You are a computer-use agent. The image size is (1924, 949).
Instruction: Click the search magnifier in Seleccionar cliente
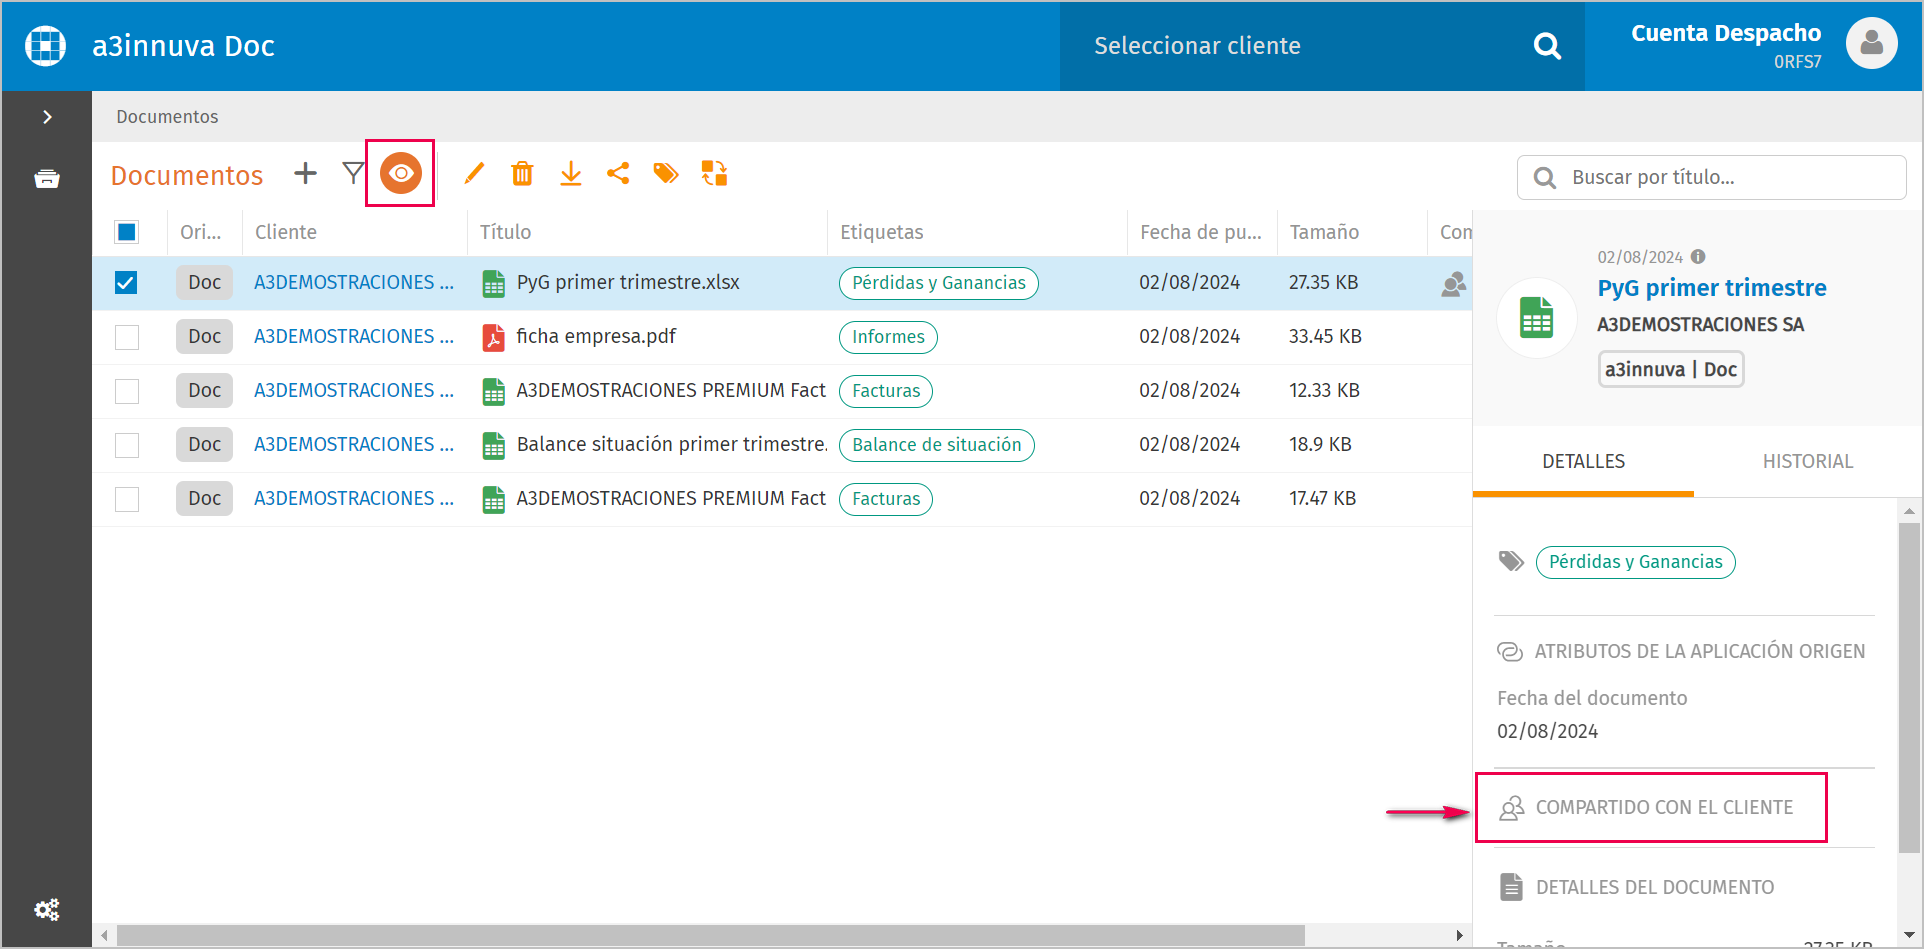[1547, 46]
